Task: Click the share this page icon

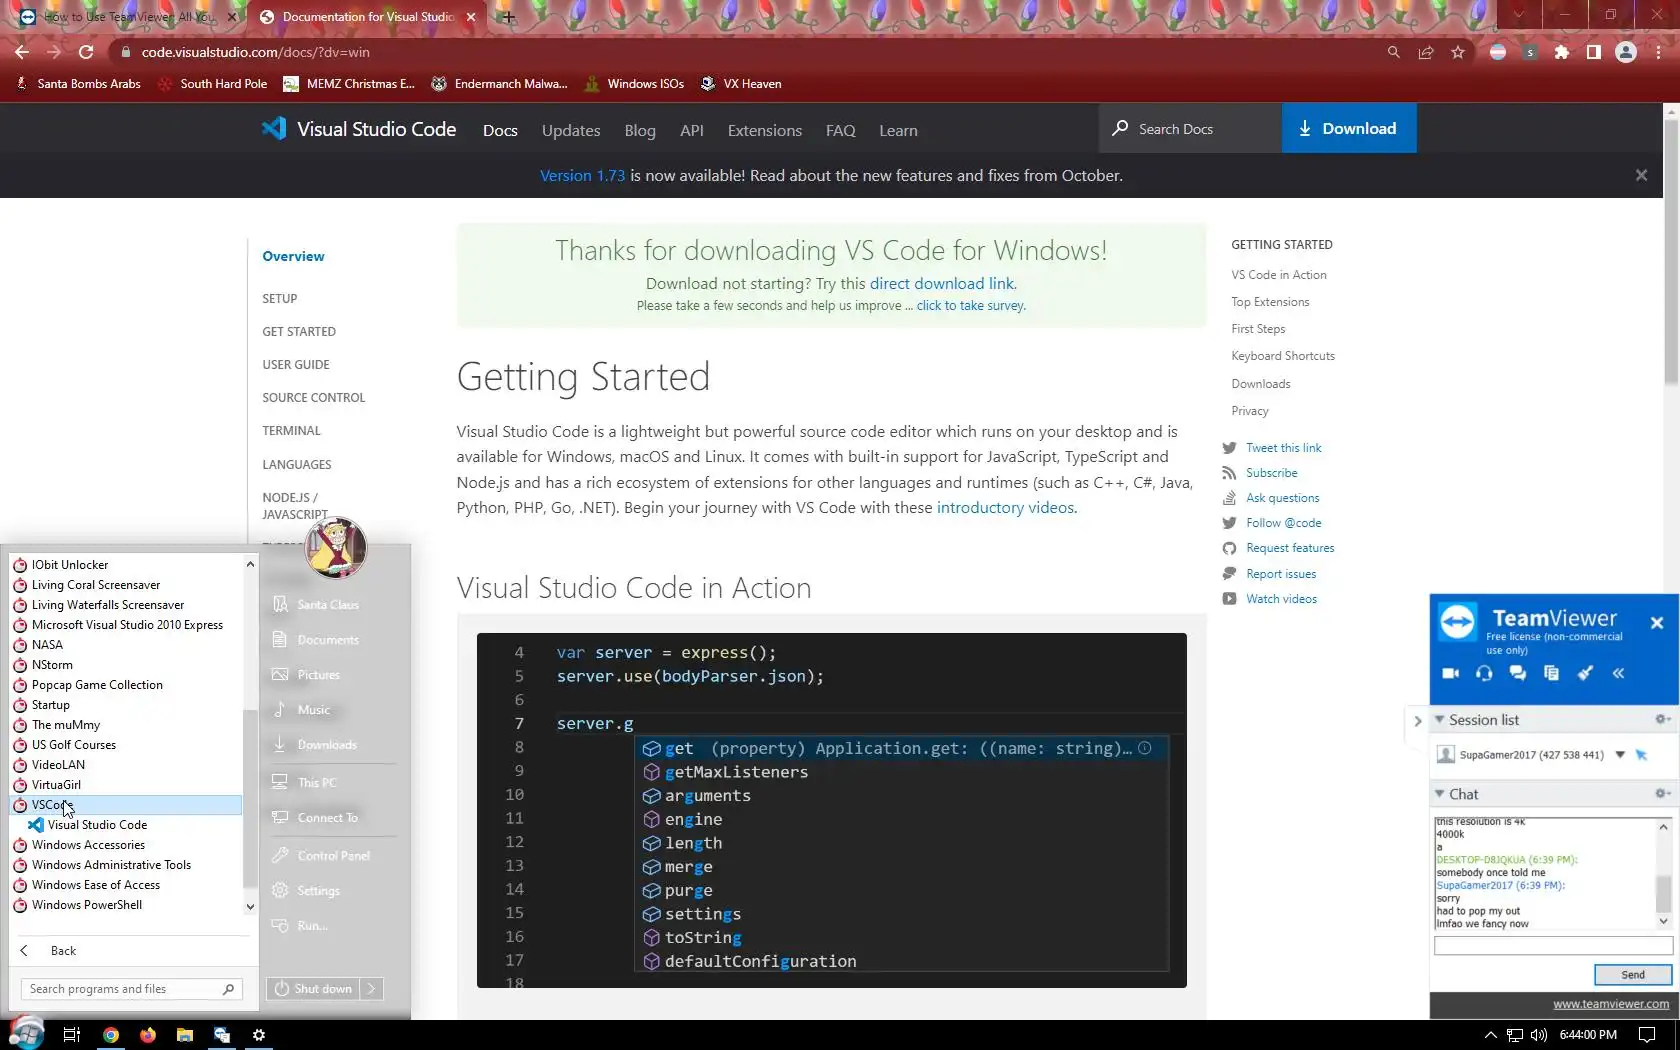Action: pos(1426,52)
